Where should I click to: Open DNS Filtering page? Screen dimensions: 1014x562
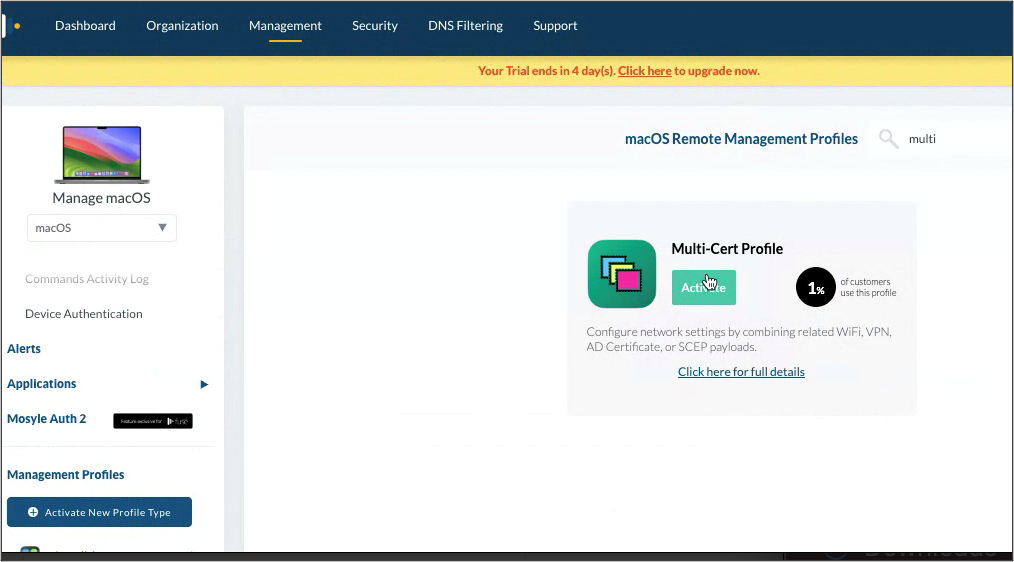point(466,26)
